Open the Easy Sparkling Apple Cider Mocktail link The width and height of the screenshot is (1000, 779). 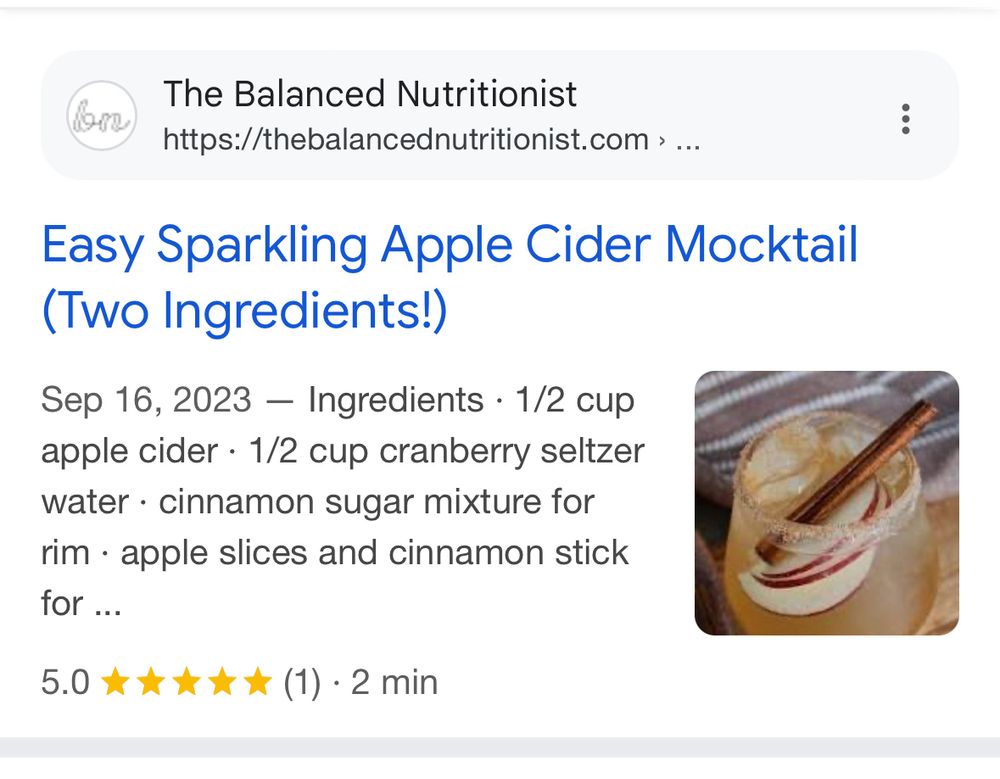coord(450,246)
